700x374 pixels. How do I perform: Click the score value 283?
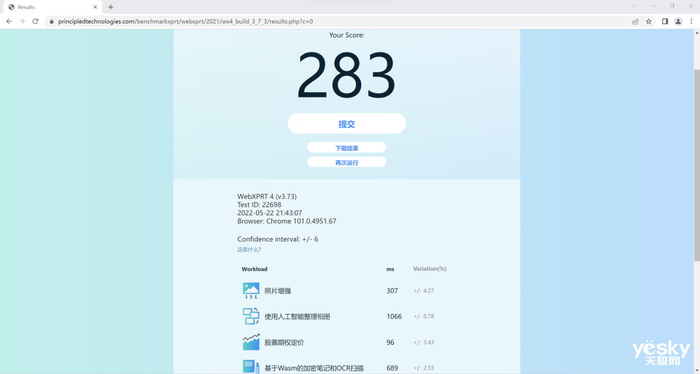346,75
